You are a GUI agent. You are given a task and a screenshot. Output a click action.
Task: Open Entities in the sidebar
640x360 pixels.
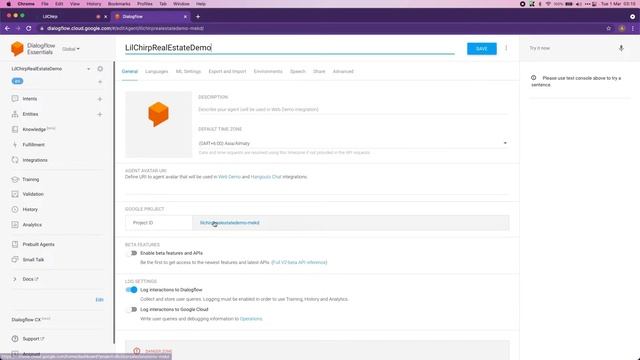[30, 114]
